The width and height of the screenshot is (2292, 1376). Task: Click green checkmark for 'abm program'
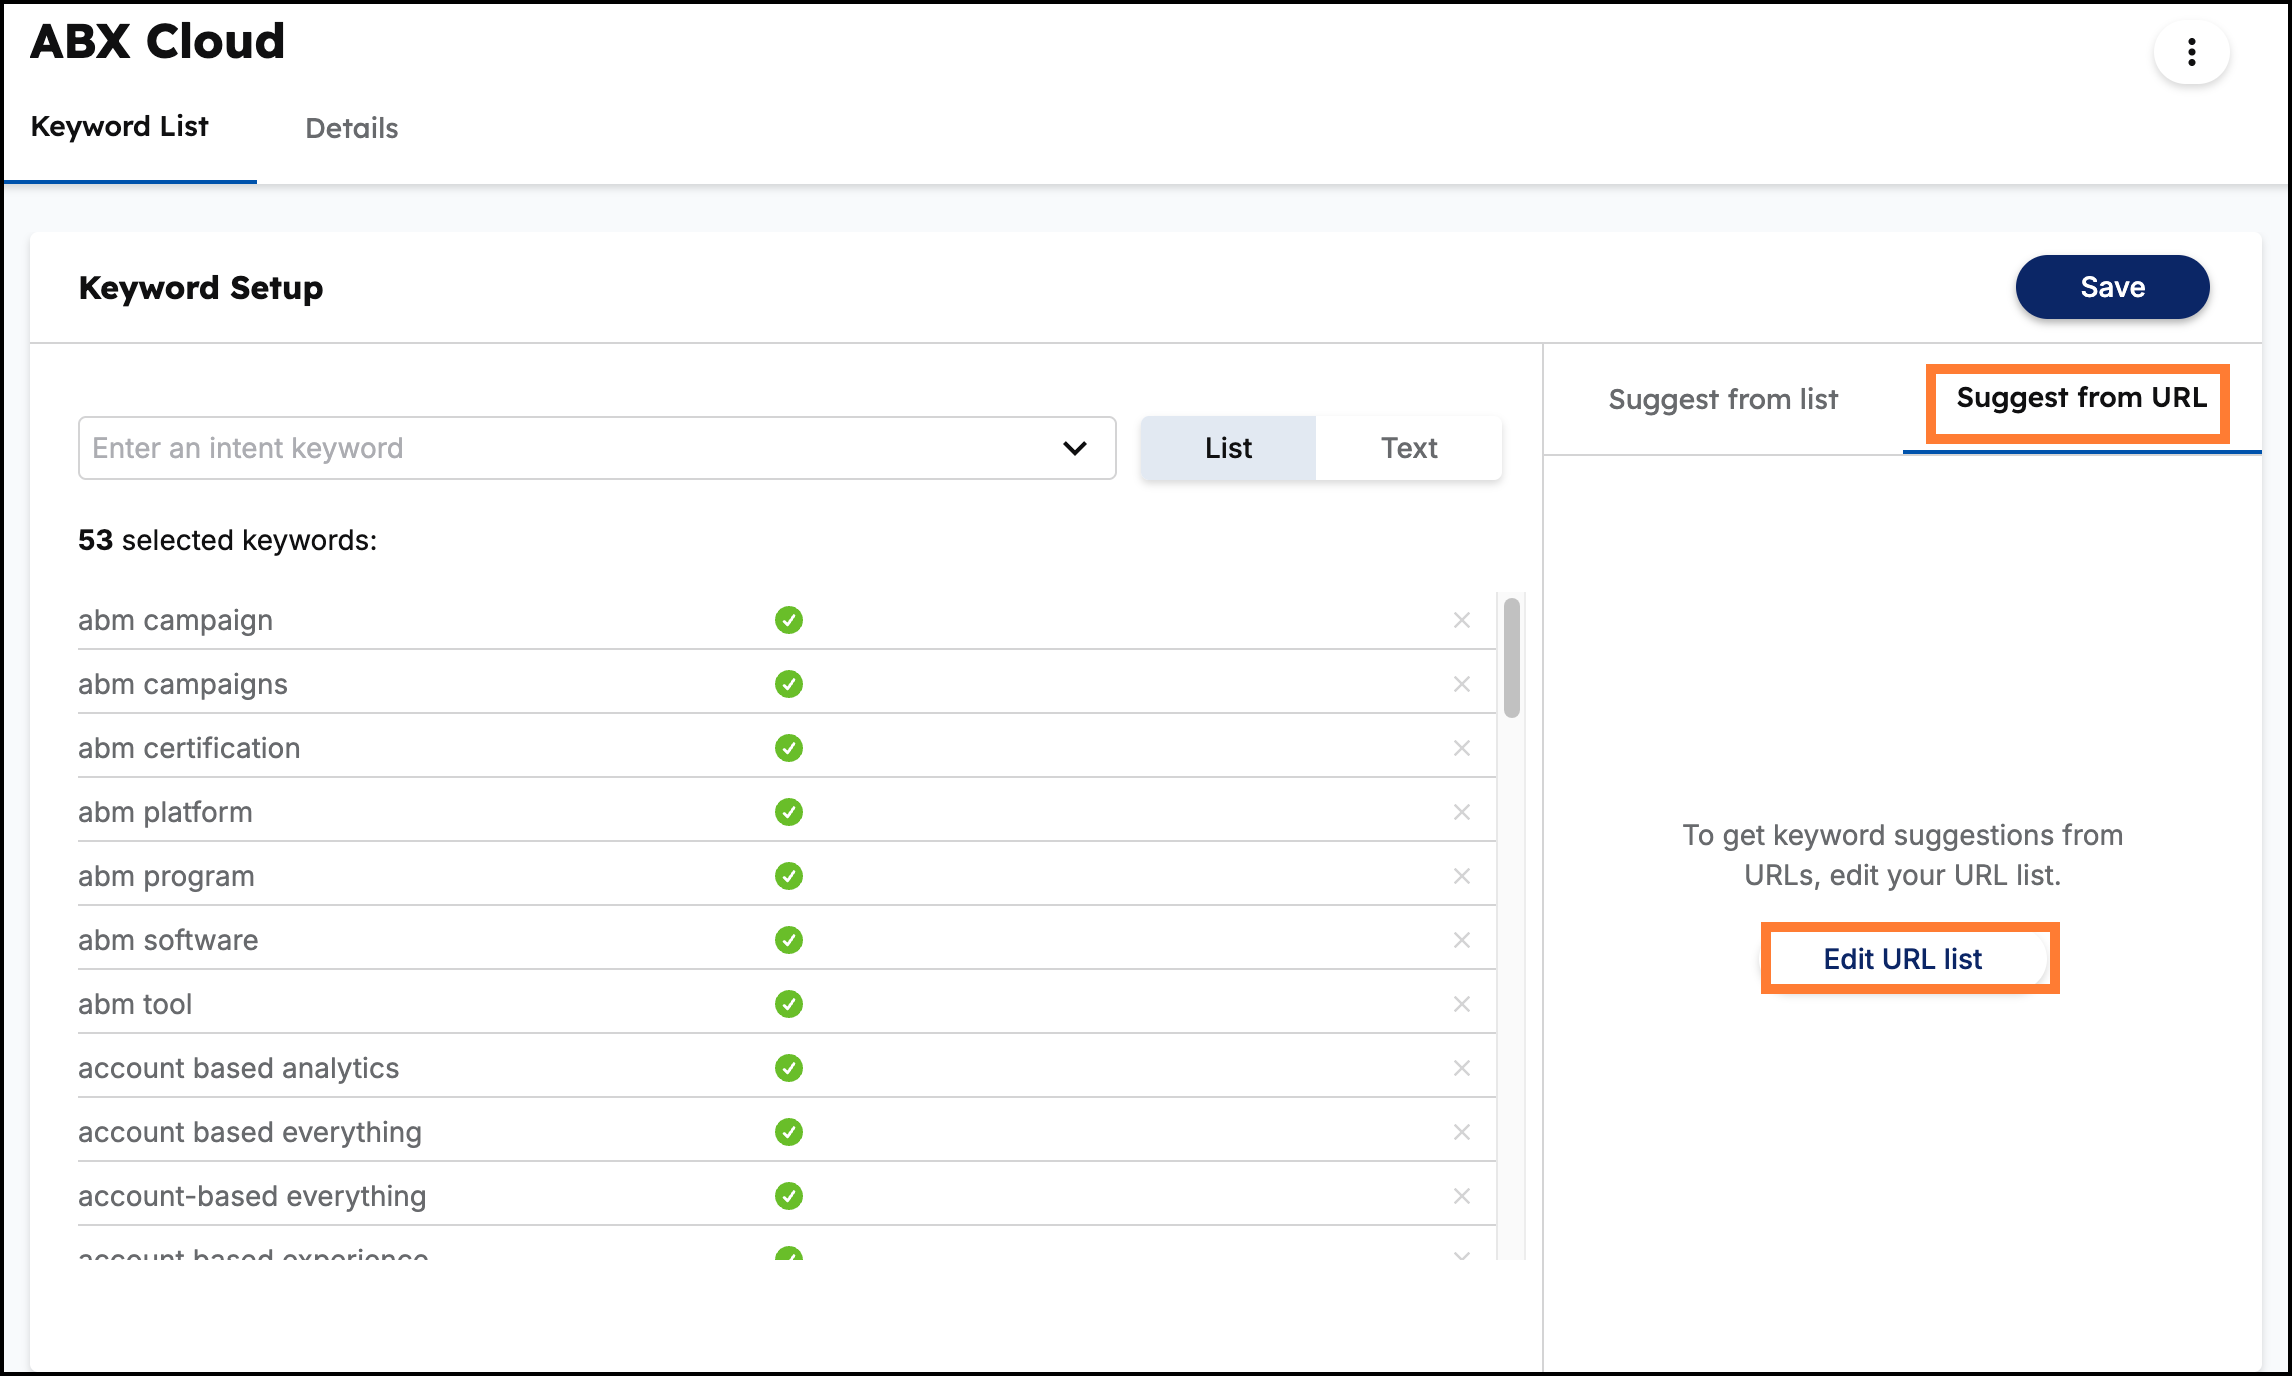pyautogui.click(x=789, y=876)
